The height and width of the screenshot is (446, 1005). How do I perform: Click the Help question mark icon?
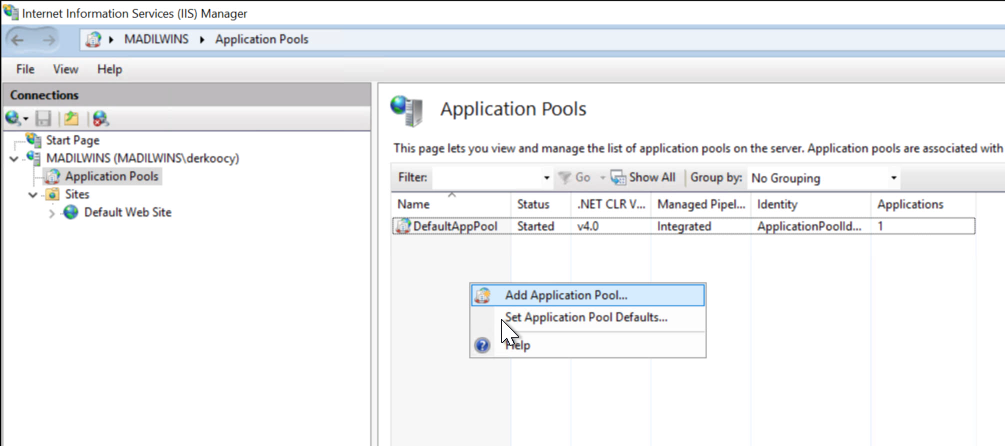point(482,346)
